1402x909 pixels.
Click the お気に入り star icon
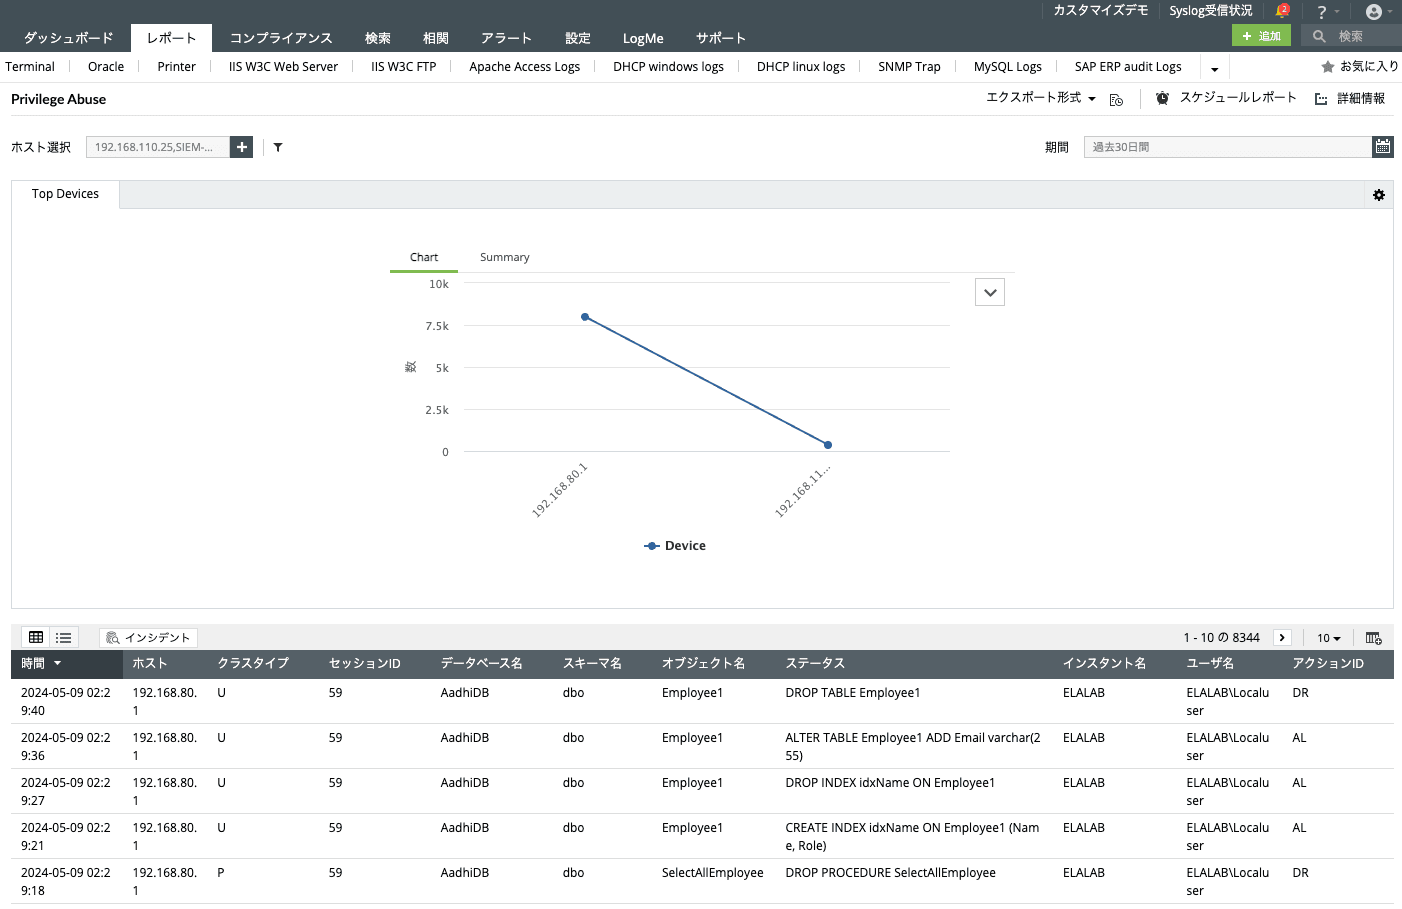[1326, 66]
